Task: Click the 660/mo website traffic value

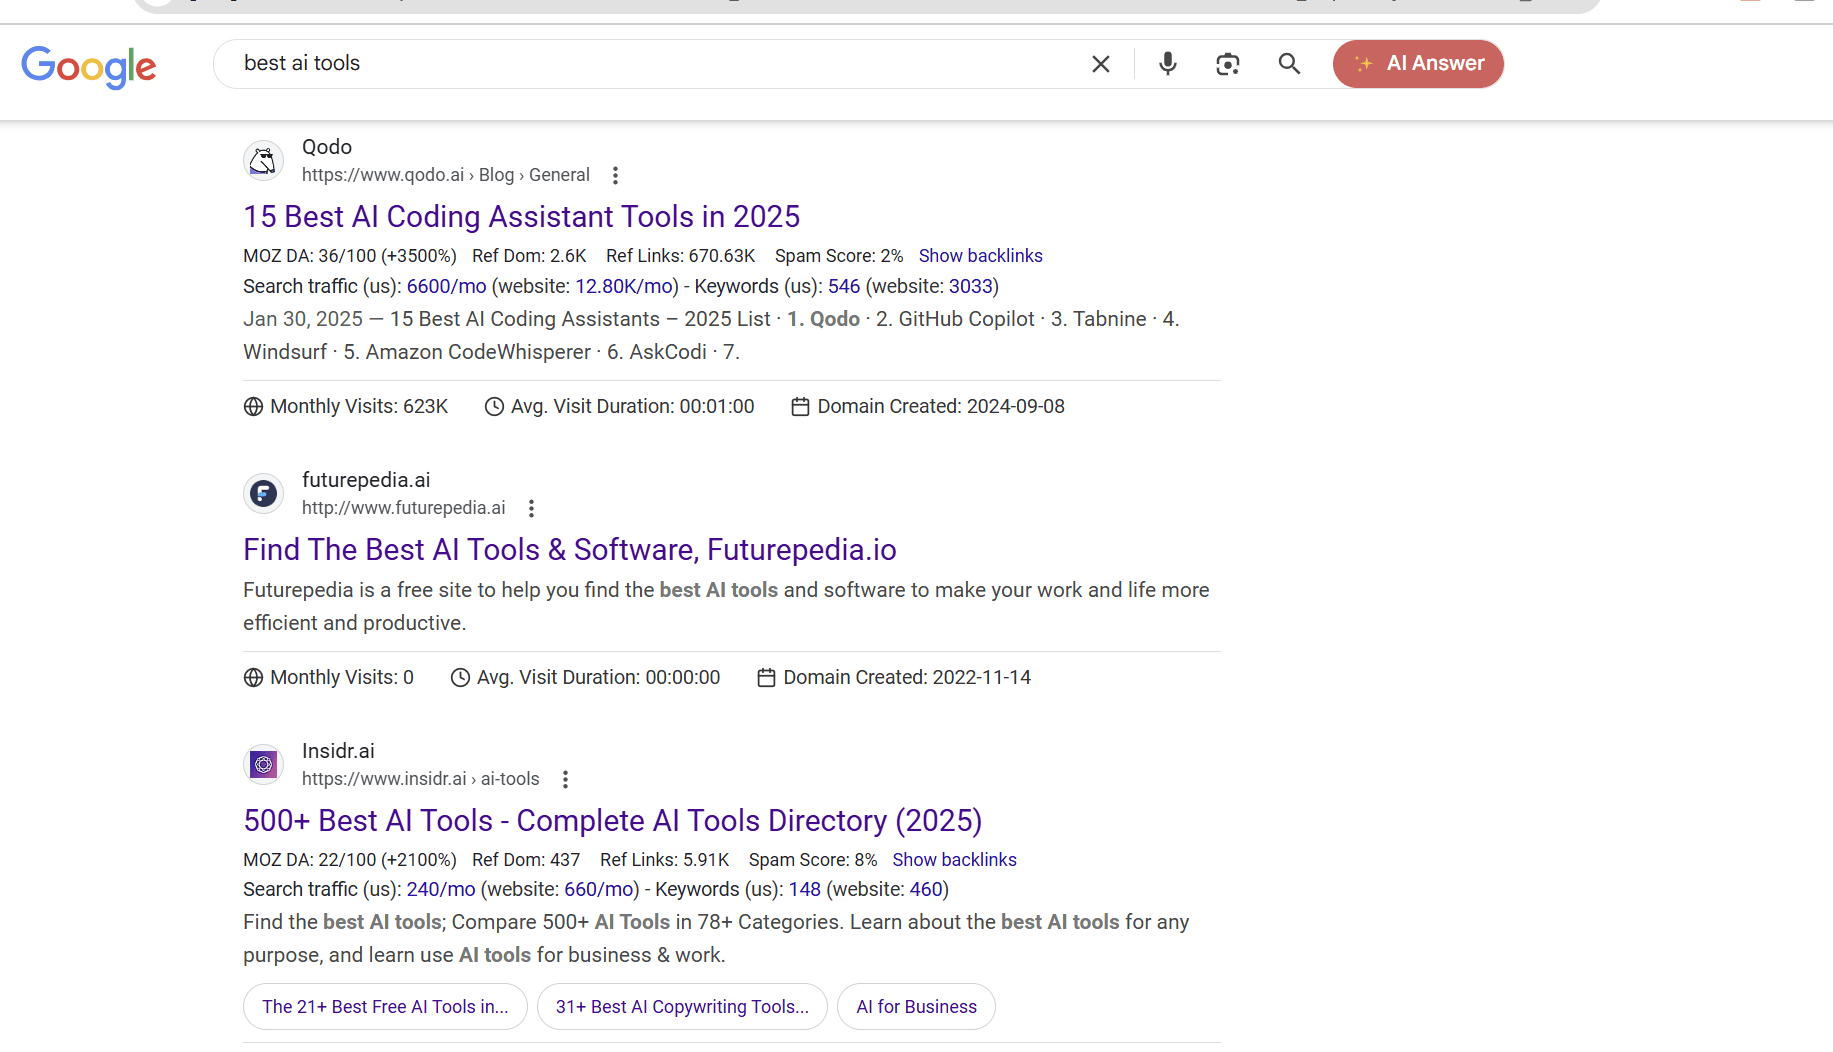Action: point(598,890)
